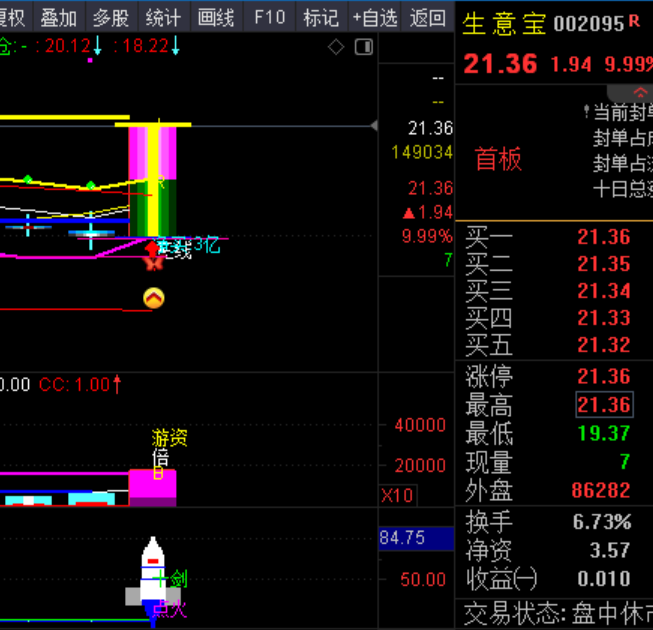Click the 买一 price 21.36
Screen dimensions: 653x630
click(603, 237)
